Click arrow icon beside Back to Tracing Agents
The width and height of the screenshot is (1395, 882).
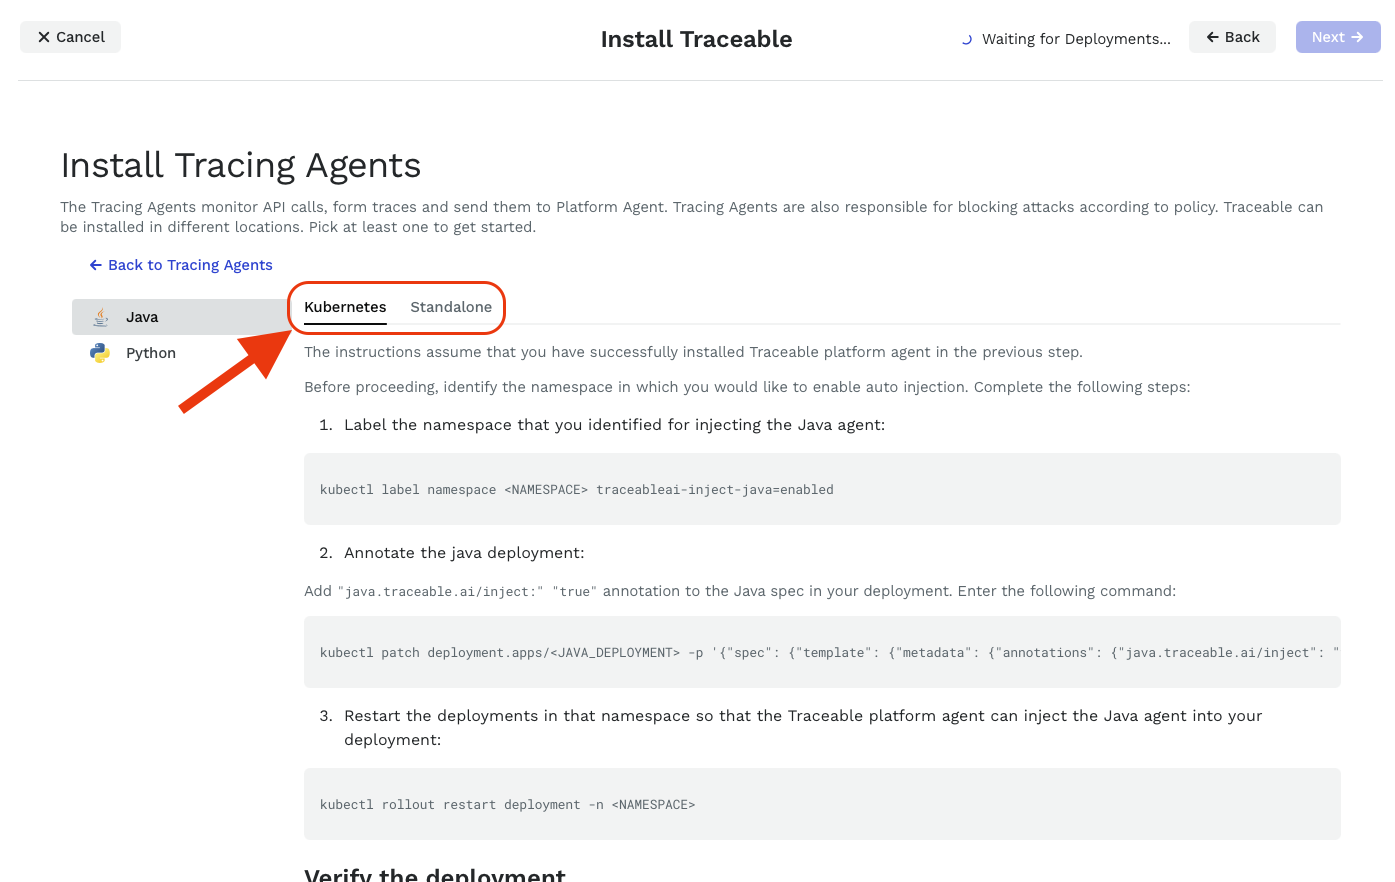point(96,265)
